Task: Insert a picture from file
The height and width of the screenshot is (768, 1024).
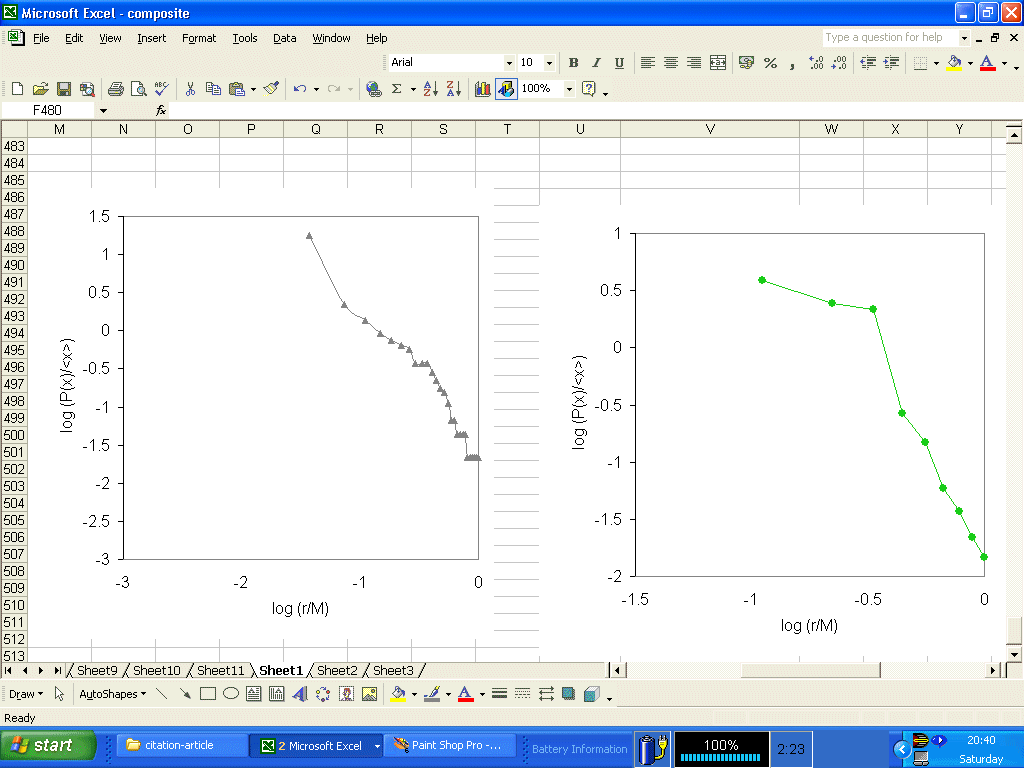Action: pyautogui.click(x=369, y=694)
